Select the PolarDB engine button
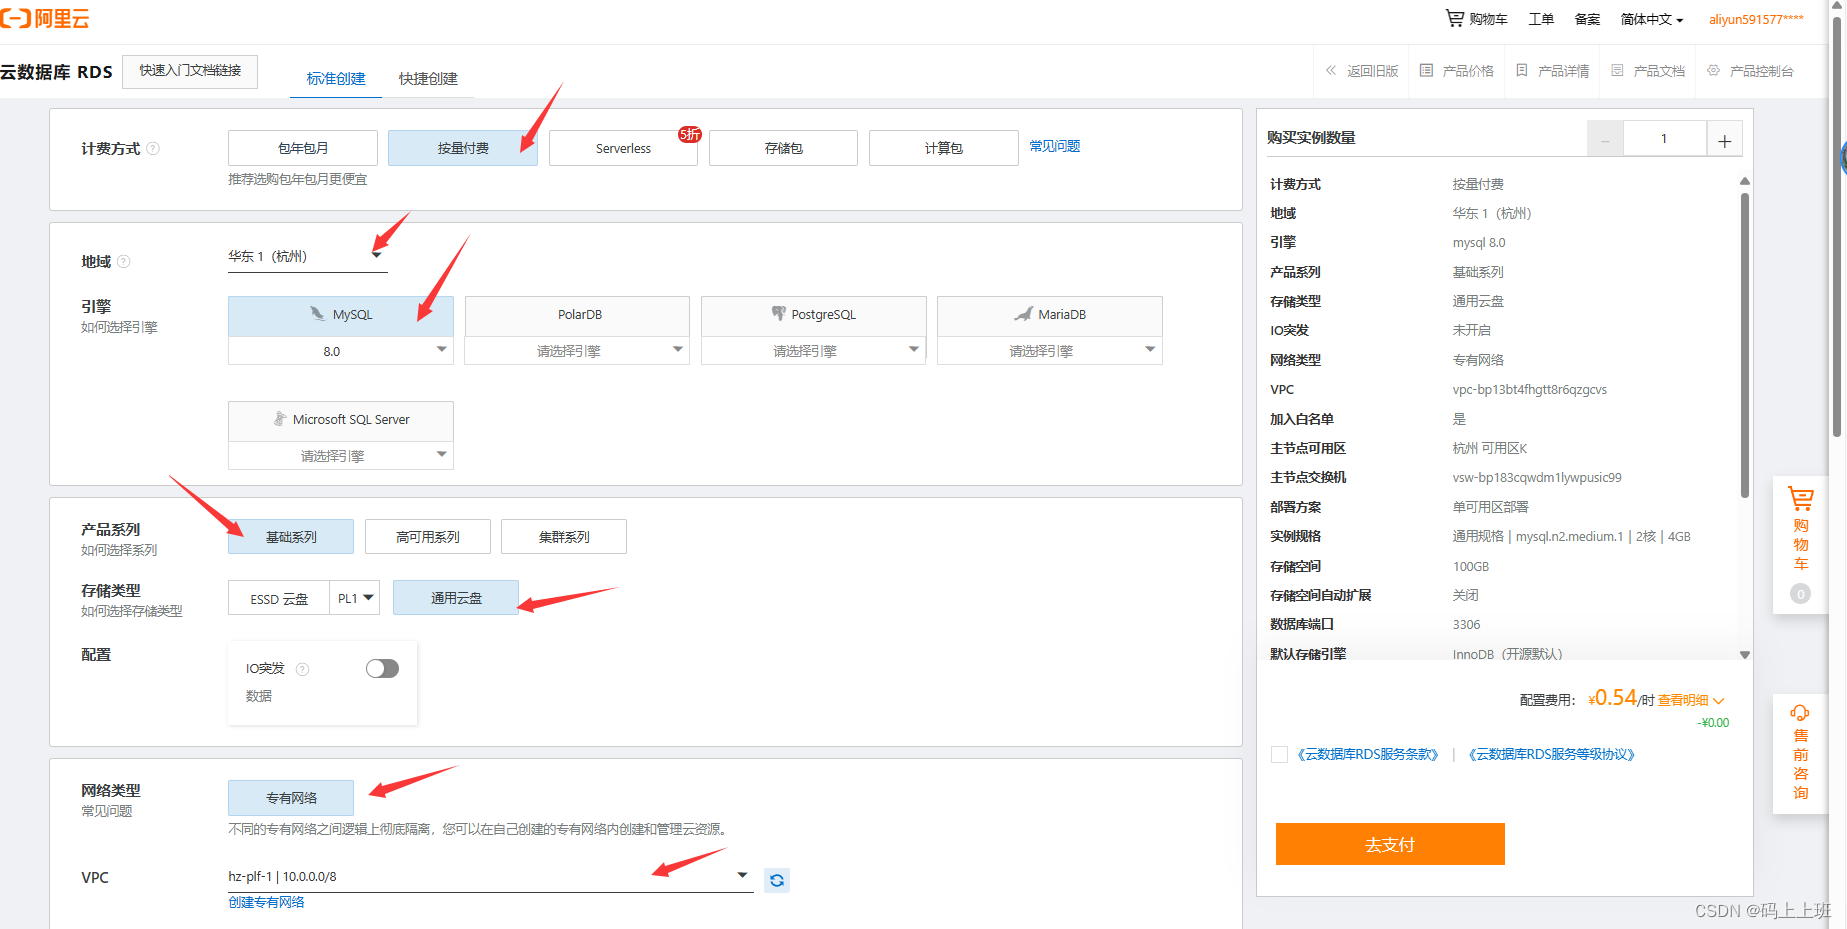The image size is (1847, 929). 577,315
